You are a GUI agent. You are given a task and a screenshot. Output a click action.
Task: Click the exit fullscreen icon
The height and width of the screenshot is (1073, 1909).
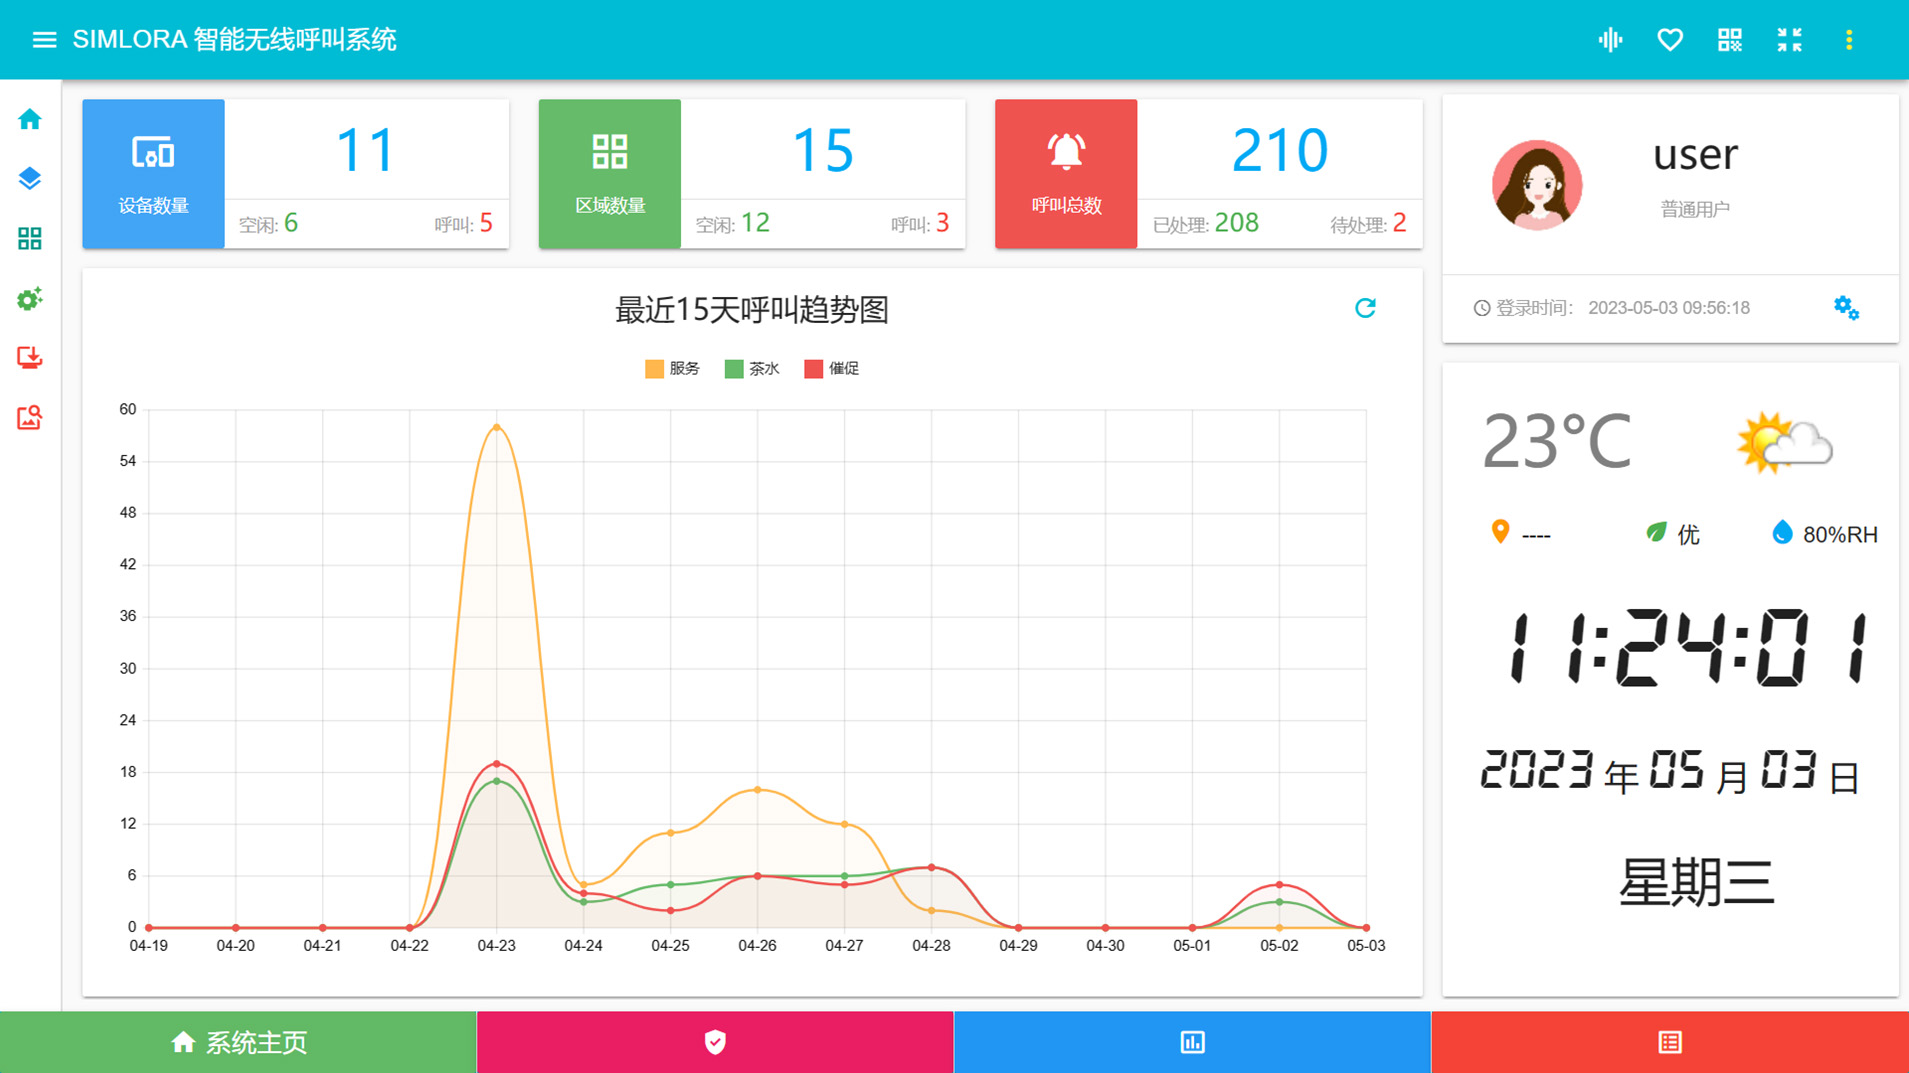[x=1789, y=40]
